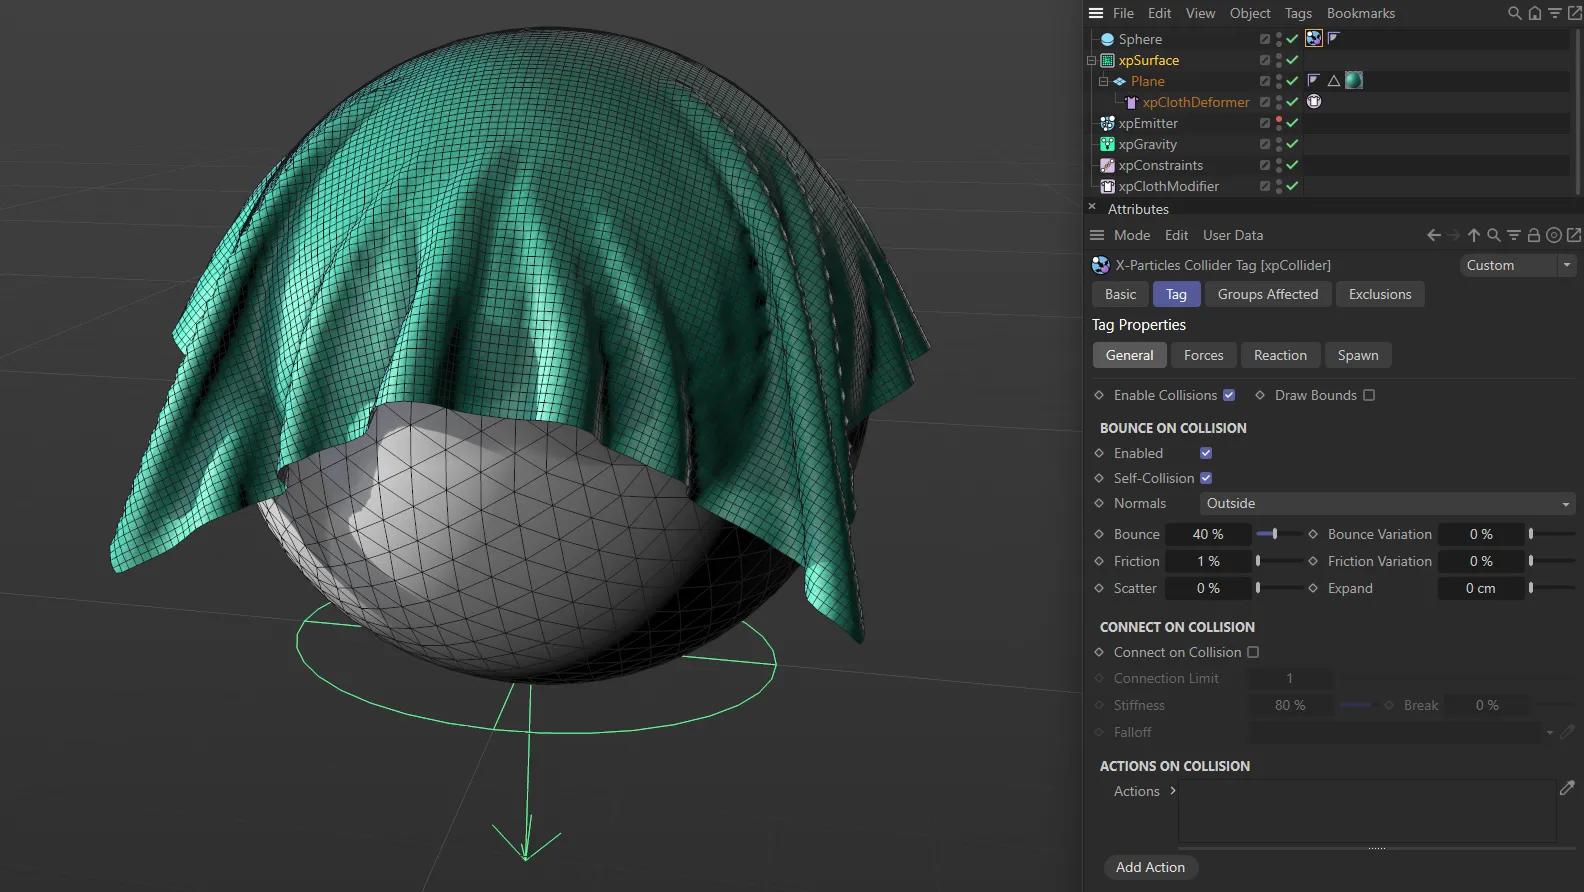Click the Scatter slider
Viewport: 1584px width, 892px height.
[x=1278, y=588]
